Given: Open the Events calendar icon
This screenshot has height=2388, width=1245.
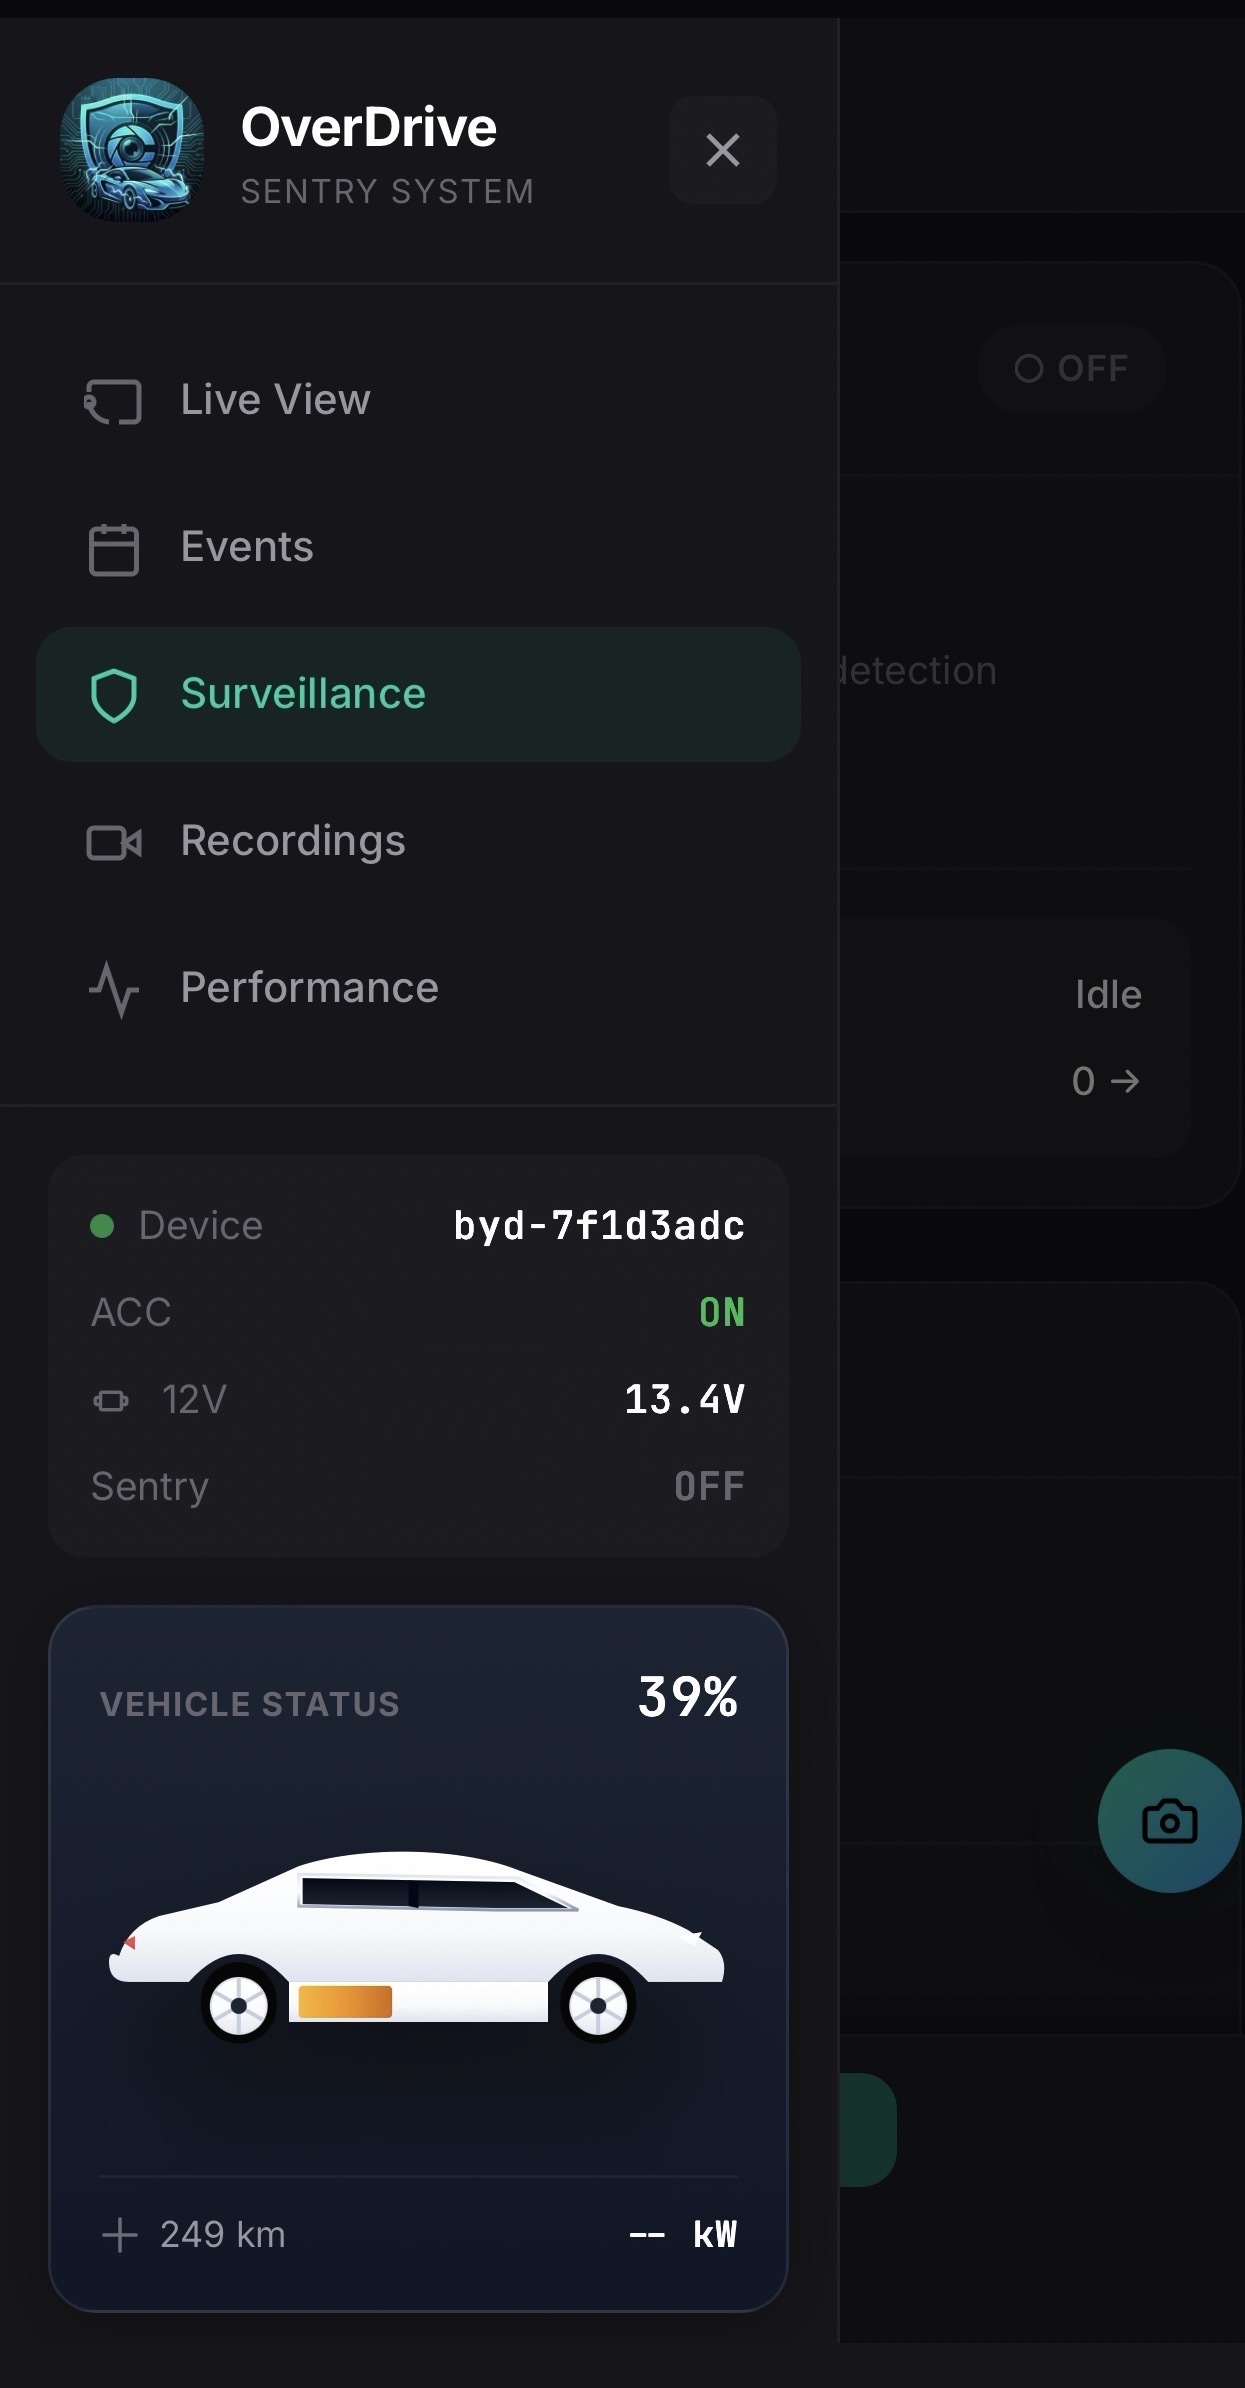Looking at the screenshot, I should click(x=113, y=547).
